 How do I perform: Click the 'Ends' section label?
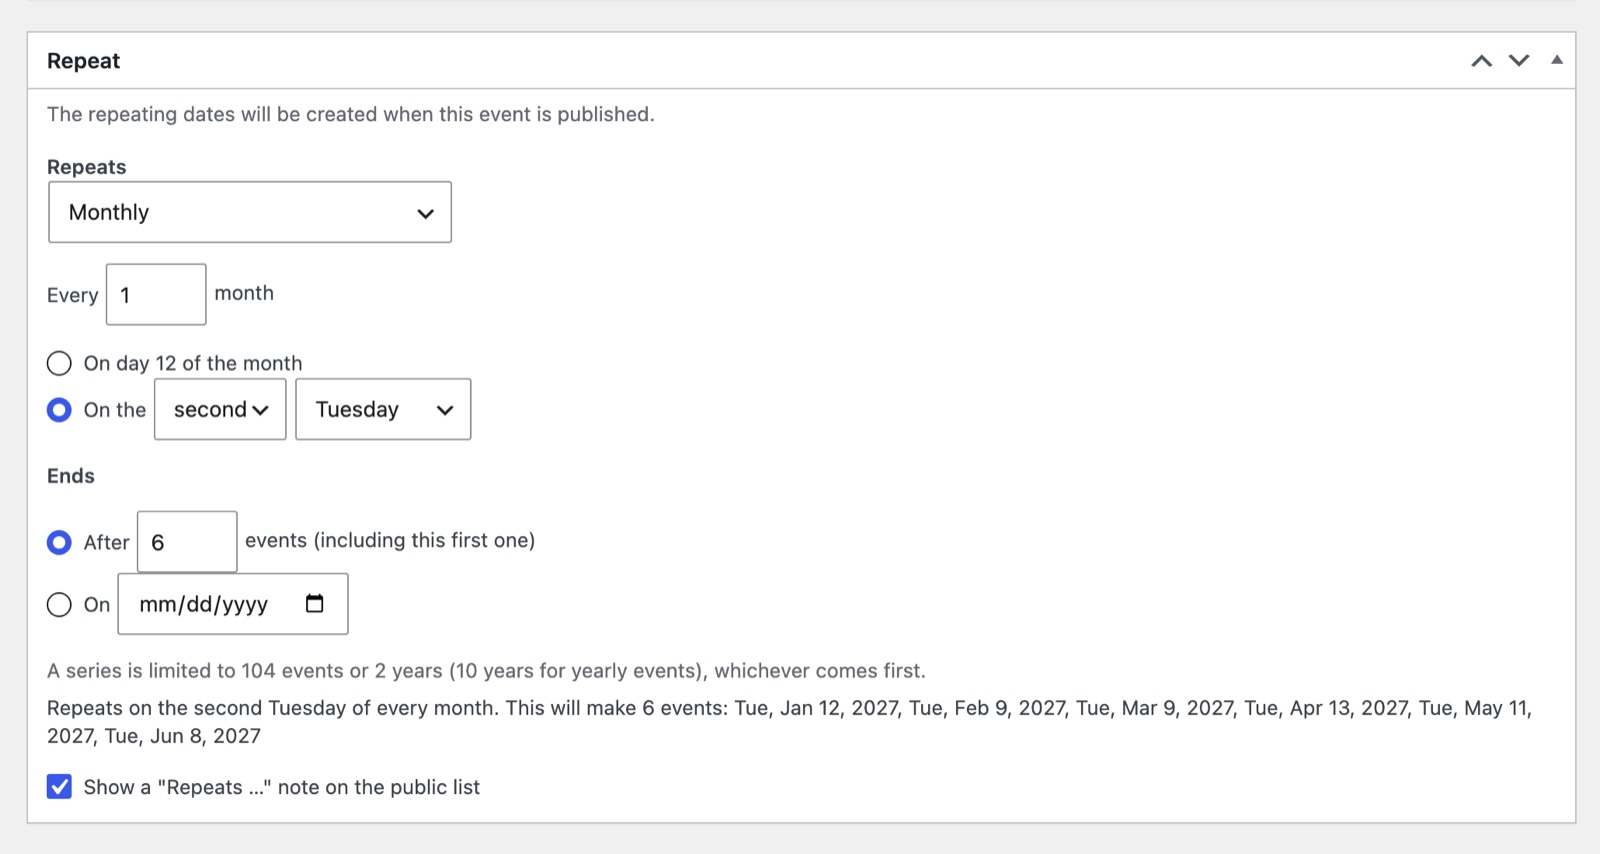tap(71, 476)
